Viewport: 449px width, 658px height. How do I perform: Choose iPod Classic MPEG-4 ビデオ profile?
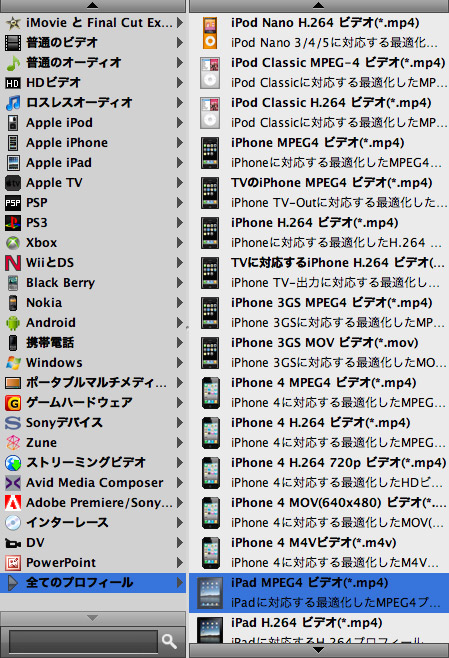(319, 73)
